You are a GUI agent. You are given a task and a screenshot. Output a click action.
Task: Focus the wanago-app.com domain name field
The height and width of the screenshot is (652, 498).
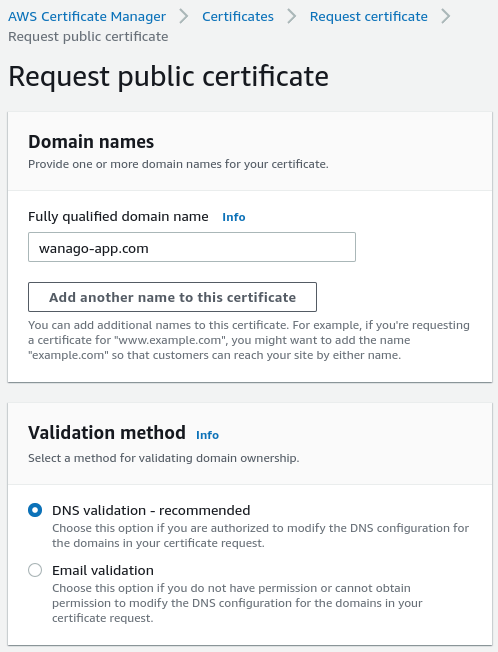[x=192, y=247]
